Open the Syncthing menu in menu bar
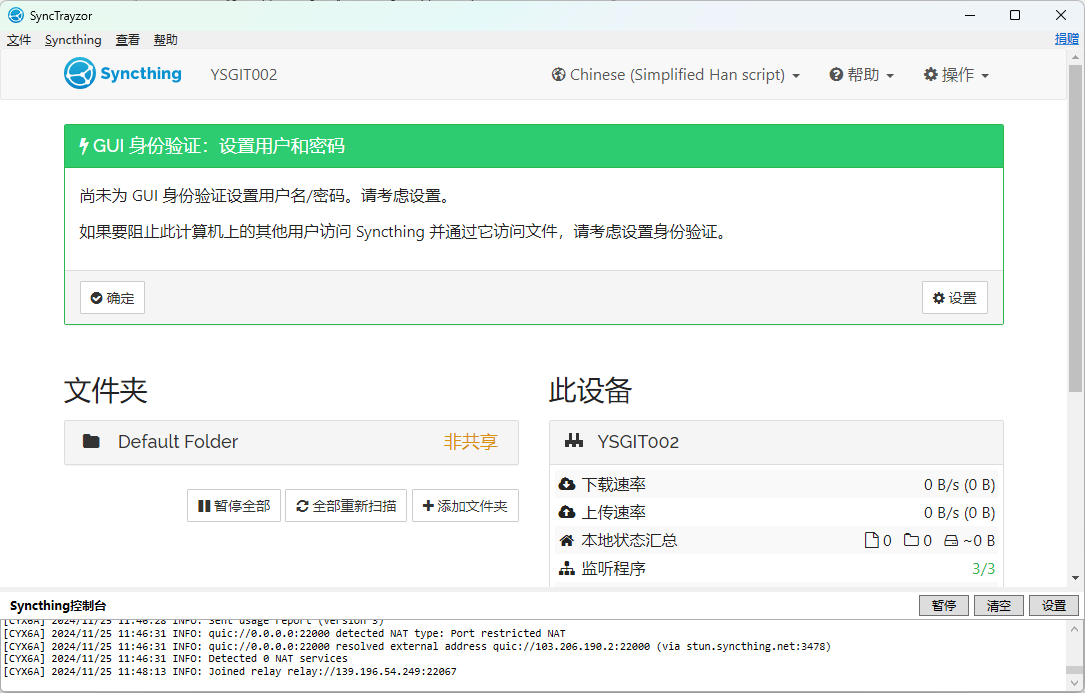Viewport: 1085px width, 693px height. [x=73, y=40]
